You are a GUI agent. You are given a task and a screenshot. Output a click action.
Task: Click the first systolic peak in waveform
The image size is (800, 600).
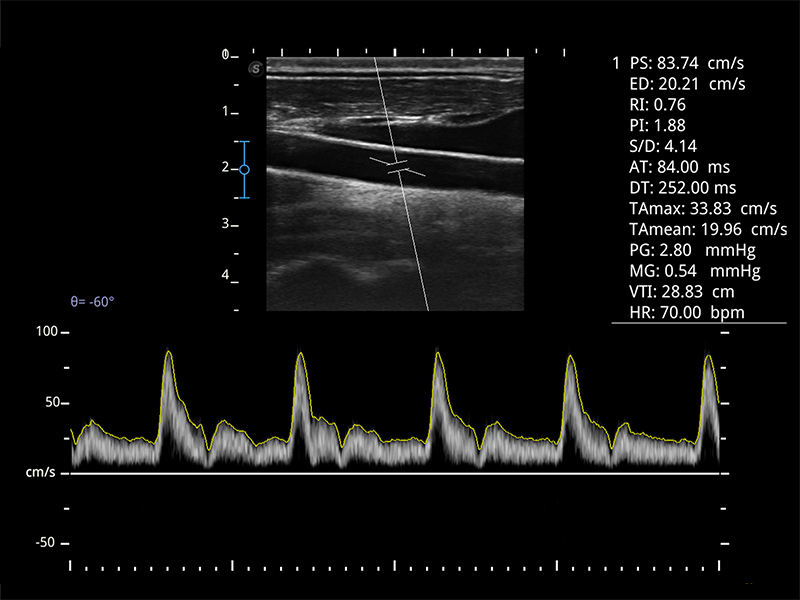coord(168,352)
